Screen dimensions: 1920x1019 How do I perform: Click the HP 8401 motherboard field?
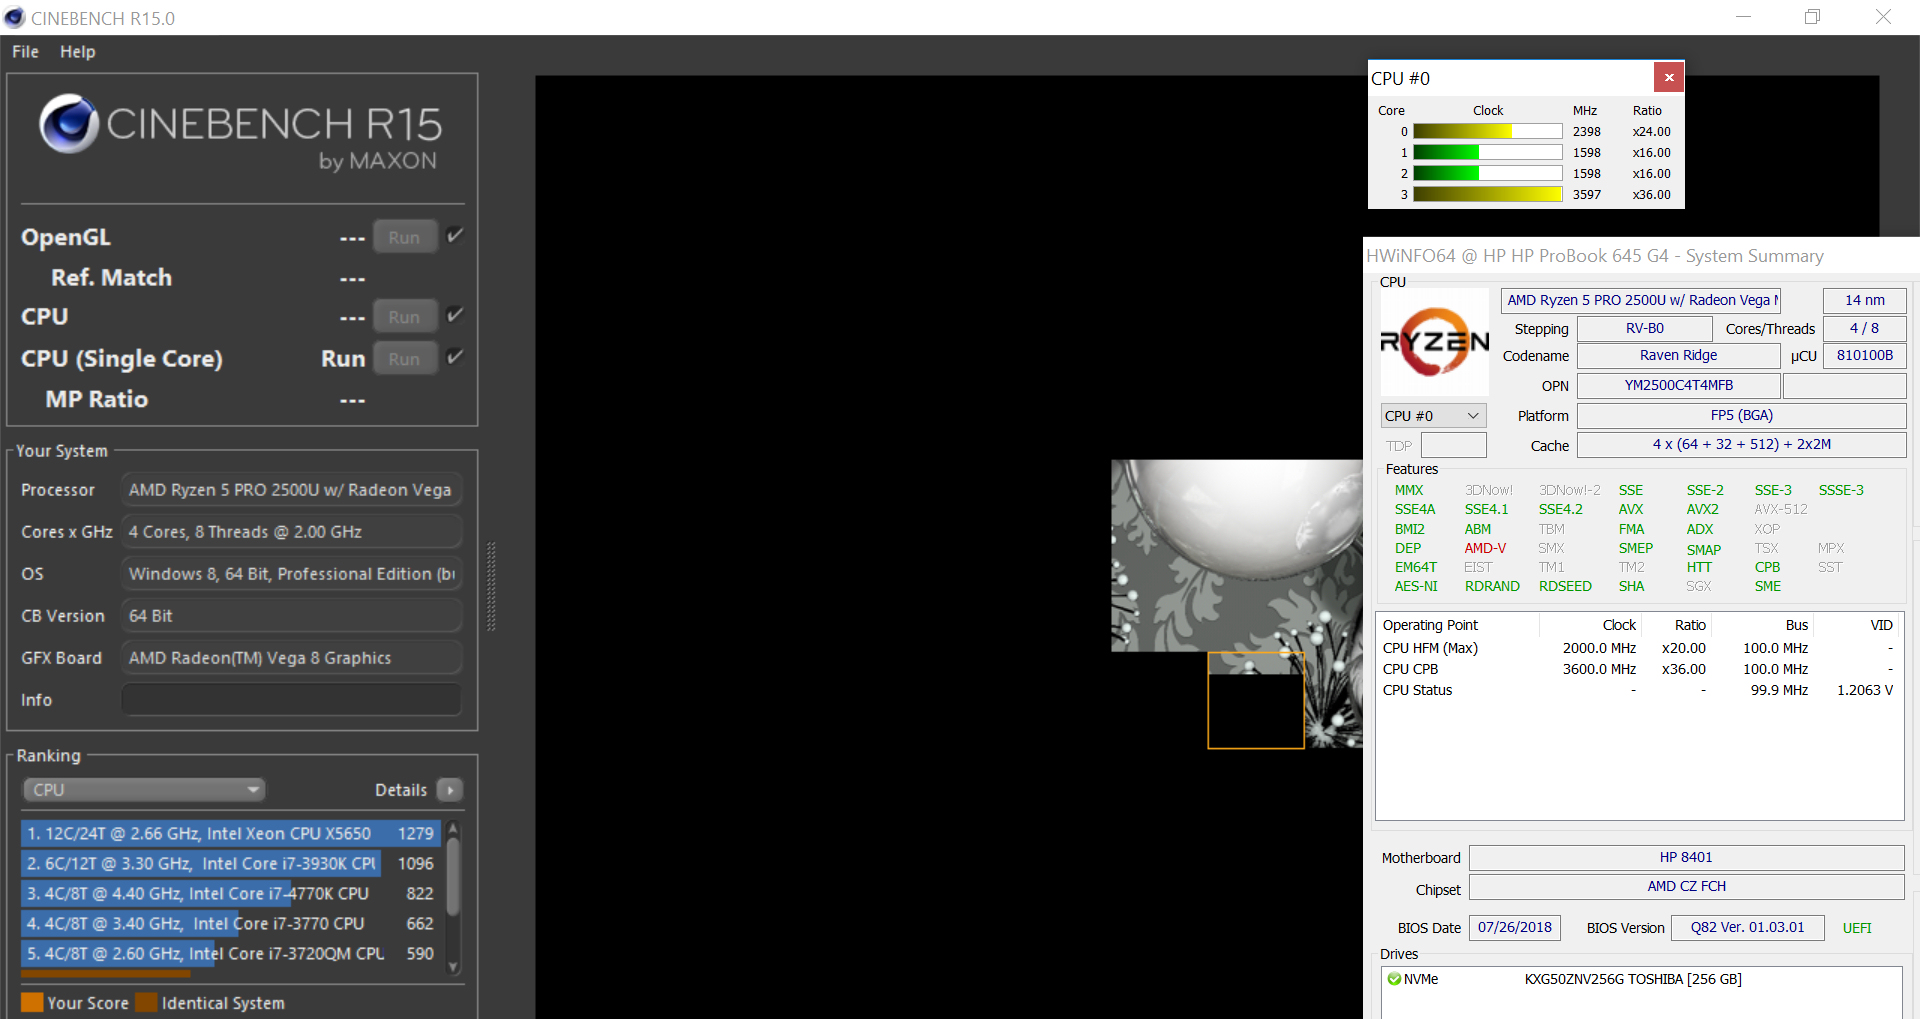1686,857
